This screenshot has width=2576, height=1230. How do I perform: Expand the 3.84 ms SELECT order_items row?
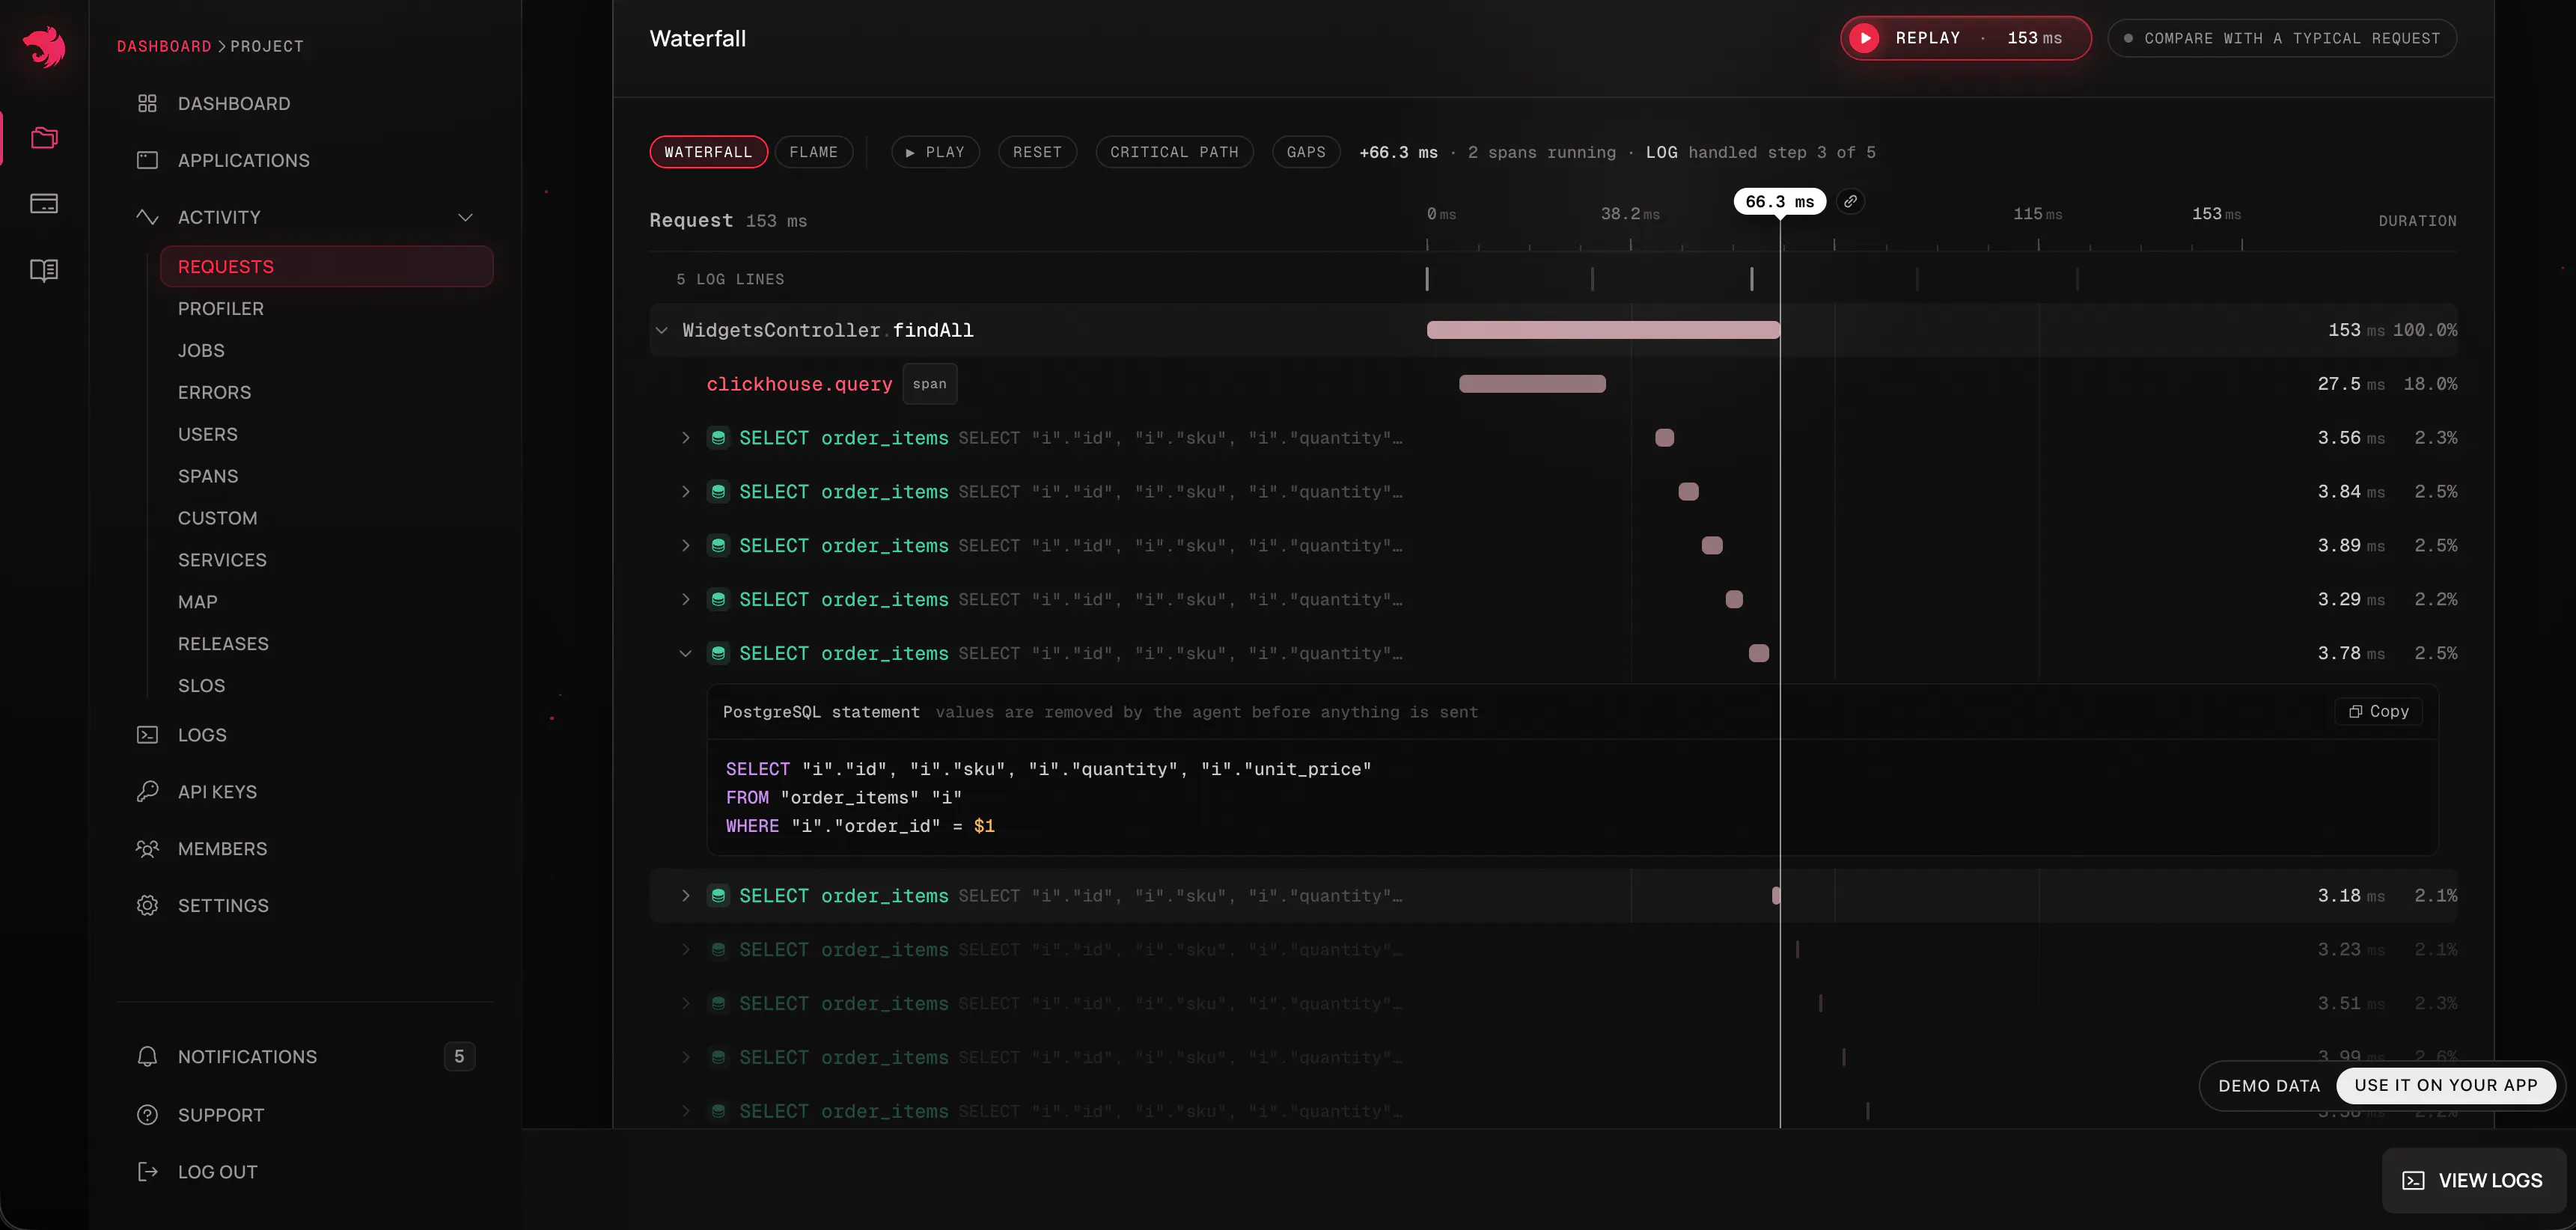pos(685,492)
